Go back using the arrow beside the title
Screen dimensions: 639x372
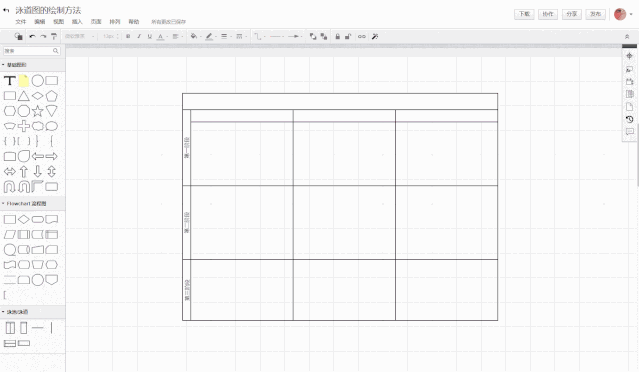pos(6,10)
